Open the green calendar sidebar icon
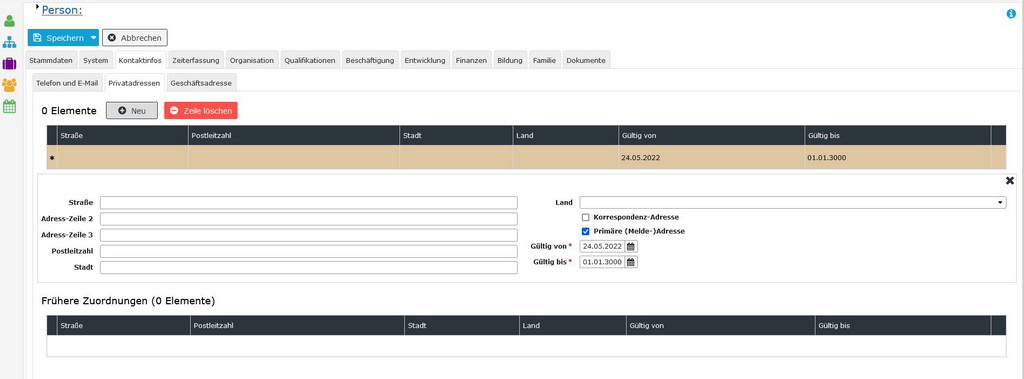The image size is (1024, 379). (9, 107)
